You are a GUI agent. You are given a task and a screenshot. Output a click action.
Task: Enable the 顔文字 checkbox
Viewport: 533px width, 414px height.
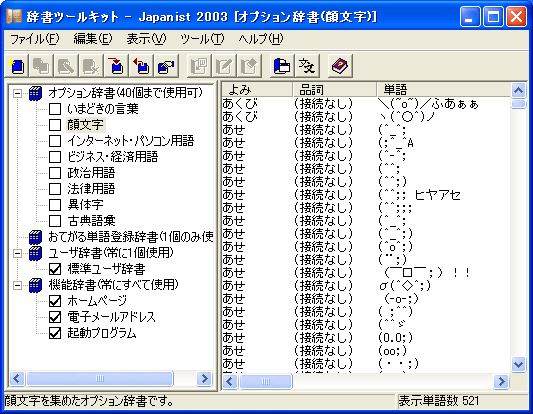pyautogui.click(x=55, y=125)
